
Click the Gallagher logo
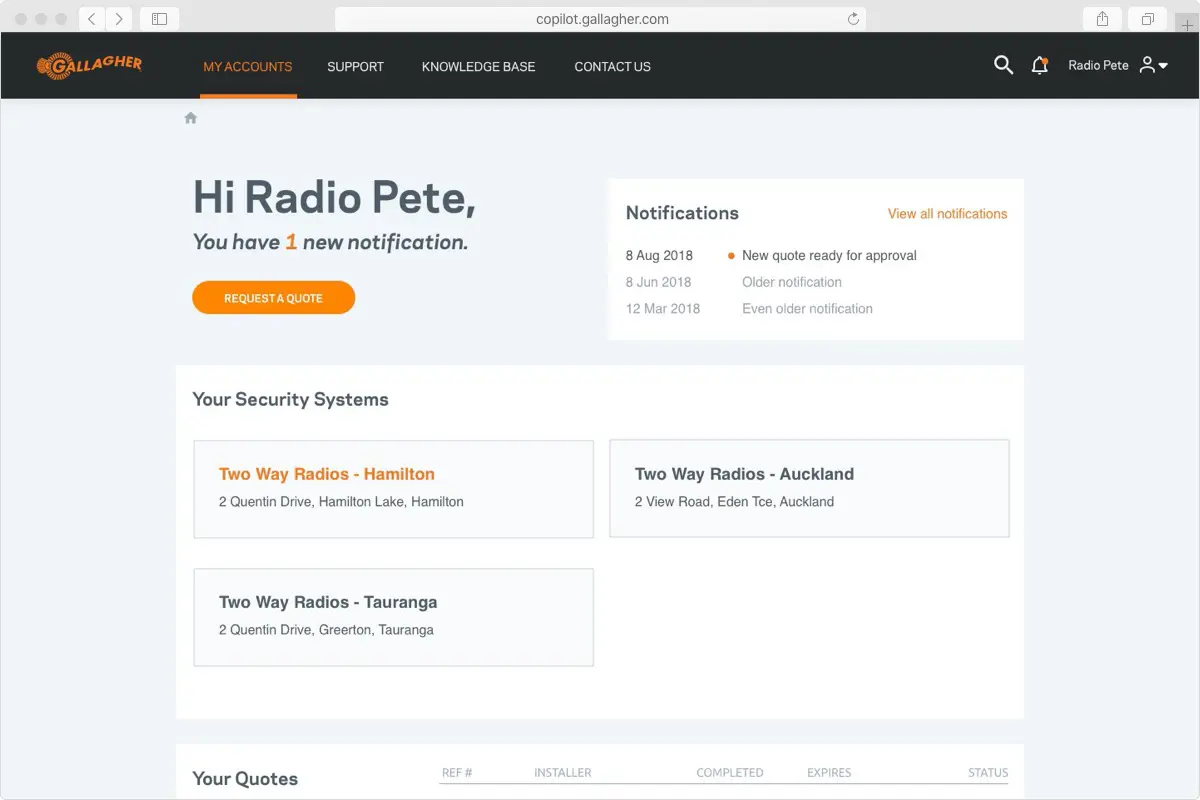[89, 66]
